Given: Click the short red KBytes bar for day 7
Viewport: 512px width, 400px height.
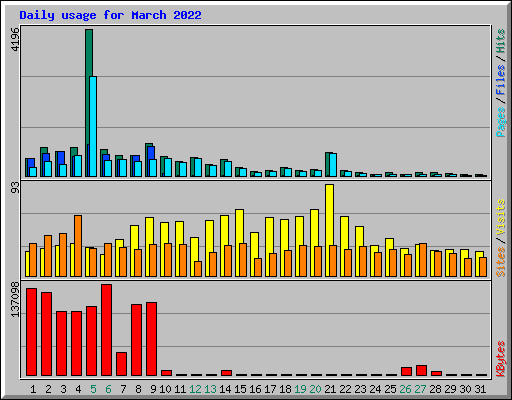Looking at the screenshot, I should click(x=122, y=364).
